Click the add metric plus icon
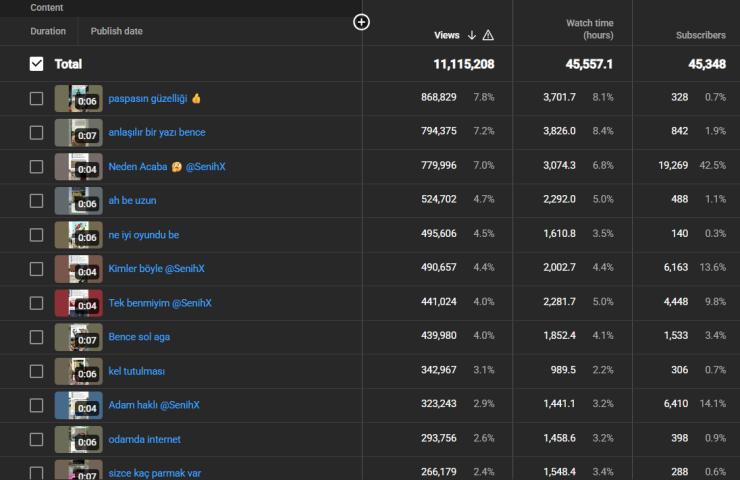The height and width of the screenshot is (480, 740). click(x=362, y=22)
